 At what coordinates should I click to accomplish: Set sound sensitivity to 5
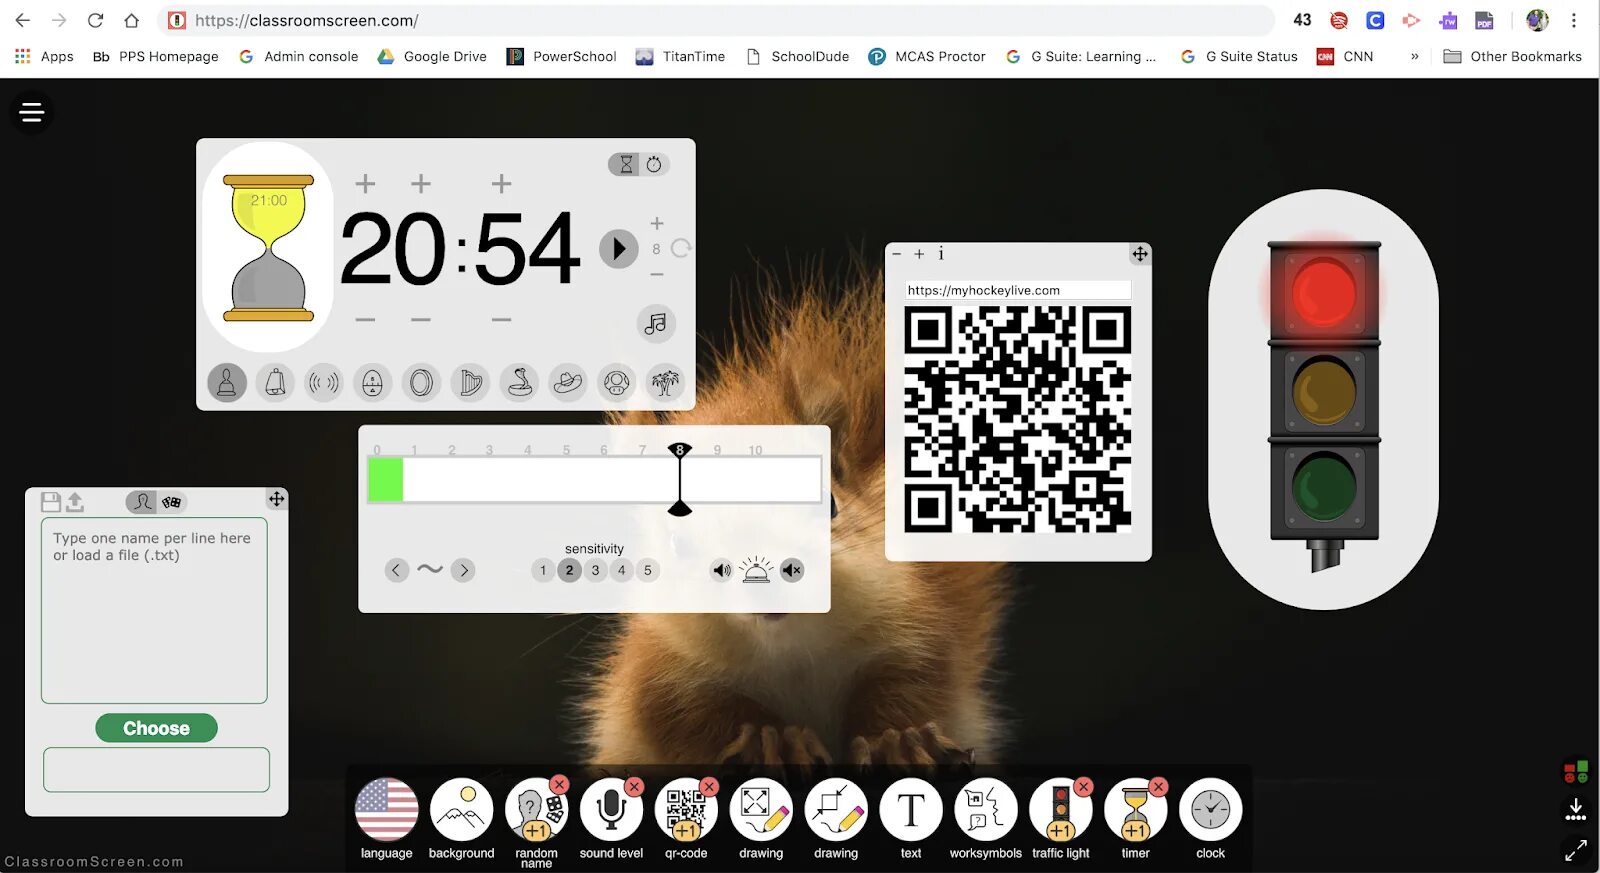point(647,570)
